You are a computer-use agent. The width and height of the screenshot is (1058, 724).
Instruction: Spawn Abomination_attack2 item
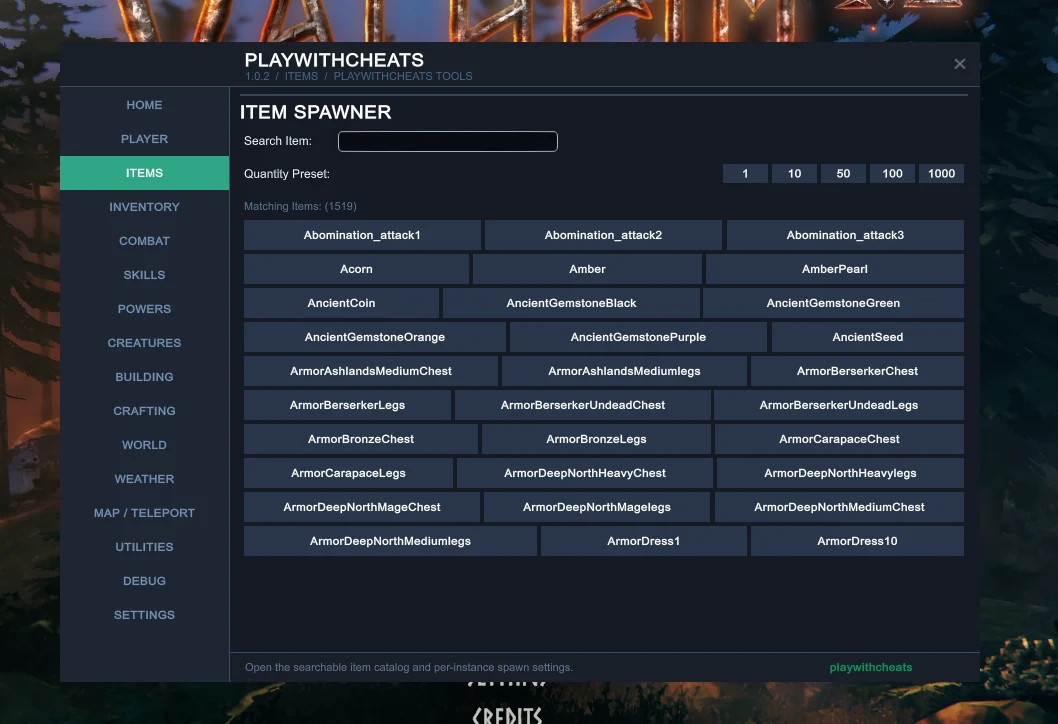(603, 235)
